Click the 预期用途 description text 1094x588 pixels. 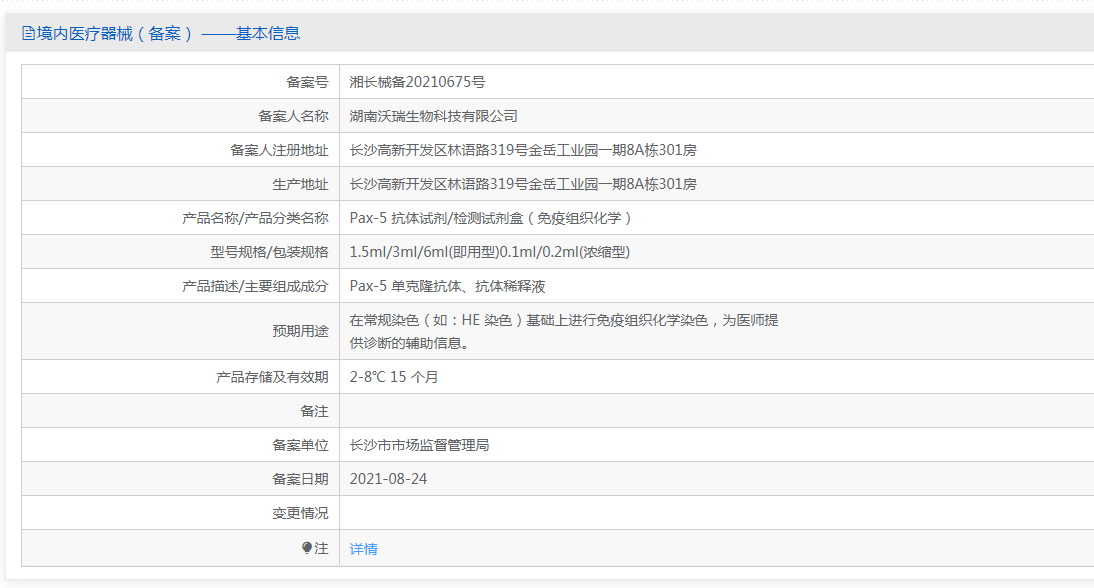click(564, 331)
